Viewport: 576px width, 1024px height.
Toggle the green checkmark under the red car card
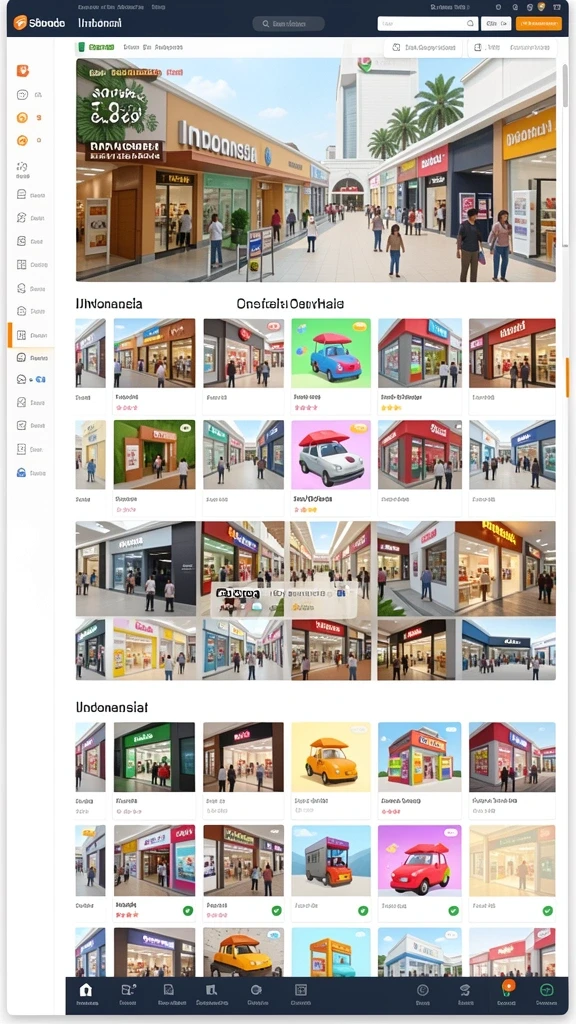click(x=453, y=910)
